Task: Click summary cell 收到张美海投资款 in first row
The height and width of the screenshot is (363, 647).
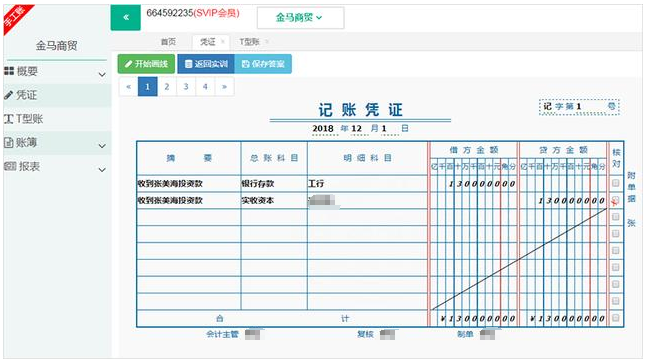Action: [x=189, y=184]
